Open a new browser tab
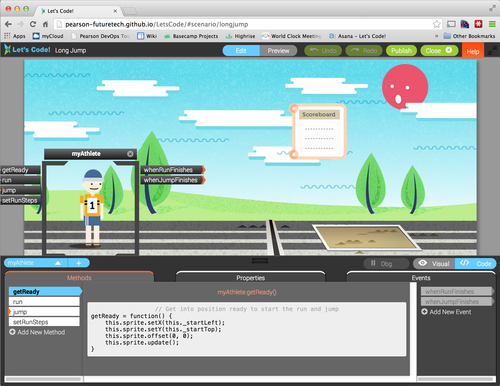This screenshot has width=500, height=386. click(x=130, y=11)
